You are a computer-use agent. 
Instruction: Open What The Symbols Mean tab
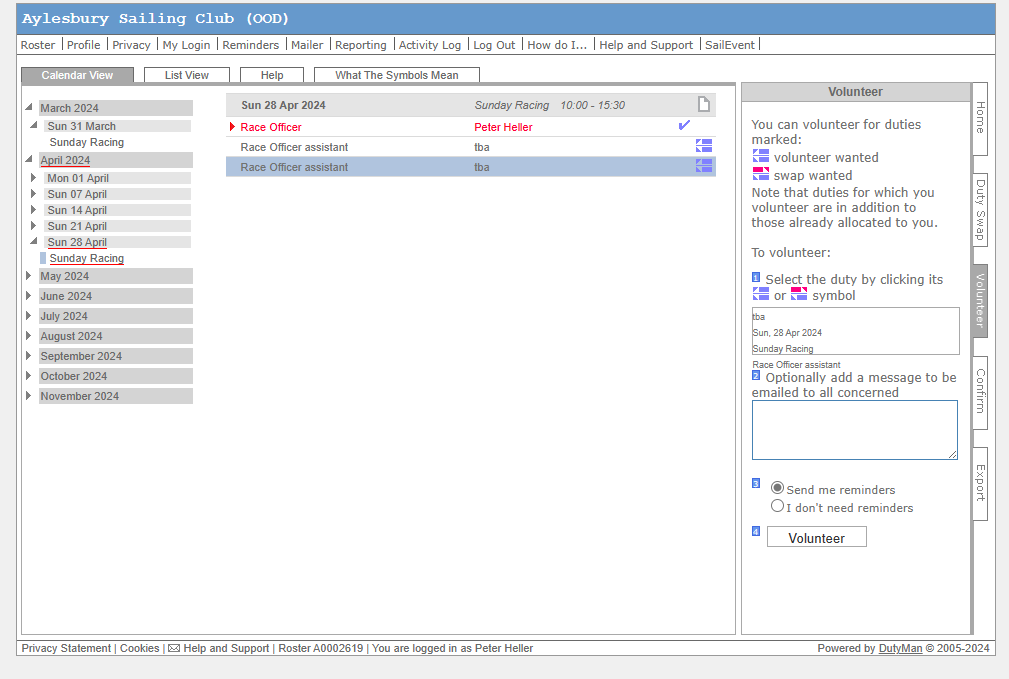tap(396, 75)
